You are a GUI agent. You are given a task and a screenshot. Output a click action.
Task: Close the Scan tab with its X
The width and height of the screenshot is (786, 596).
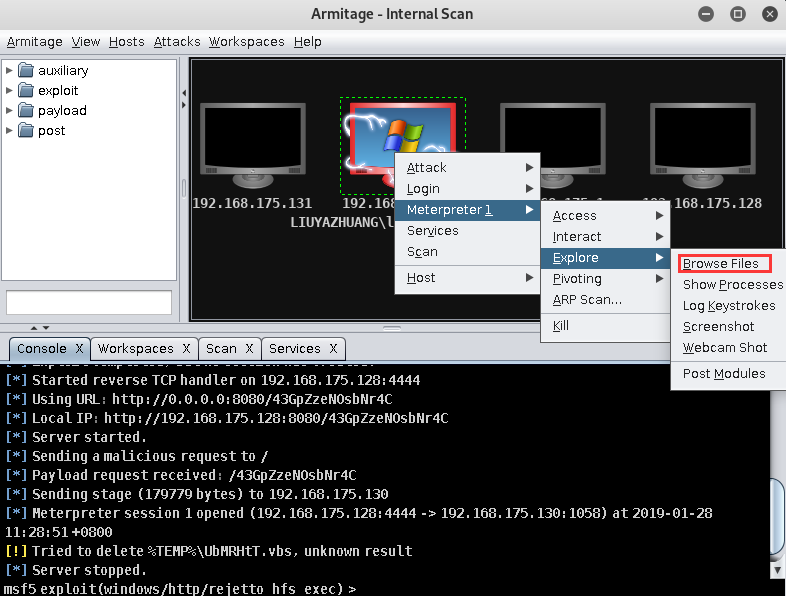250,348
